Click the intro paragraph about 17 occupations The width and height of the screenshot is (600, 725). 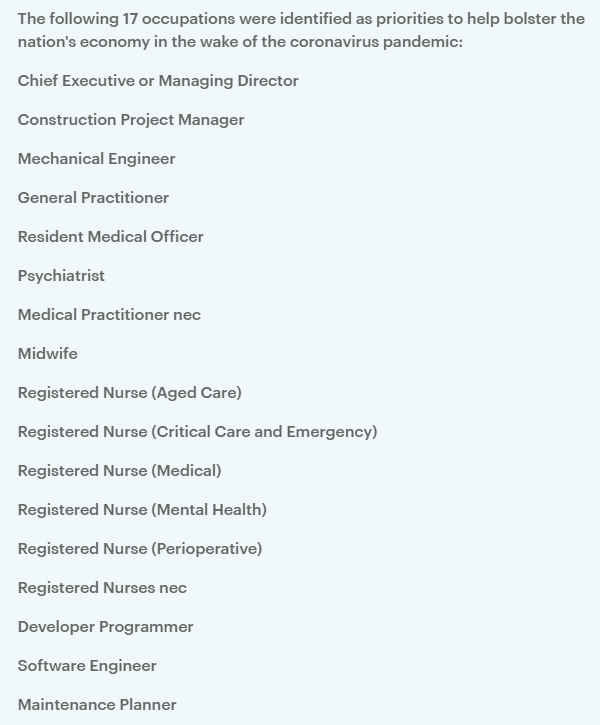(301, 30)
